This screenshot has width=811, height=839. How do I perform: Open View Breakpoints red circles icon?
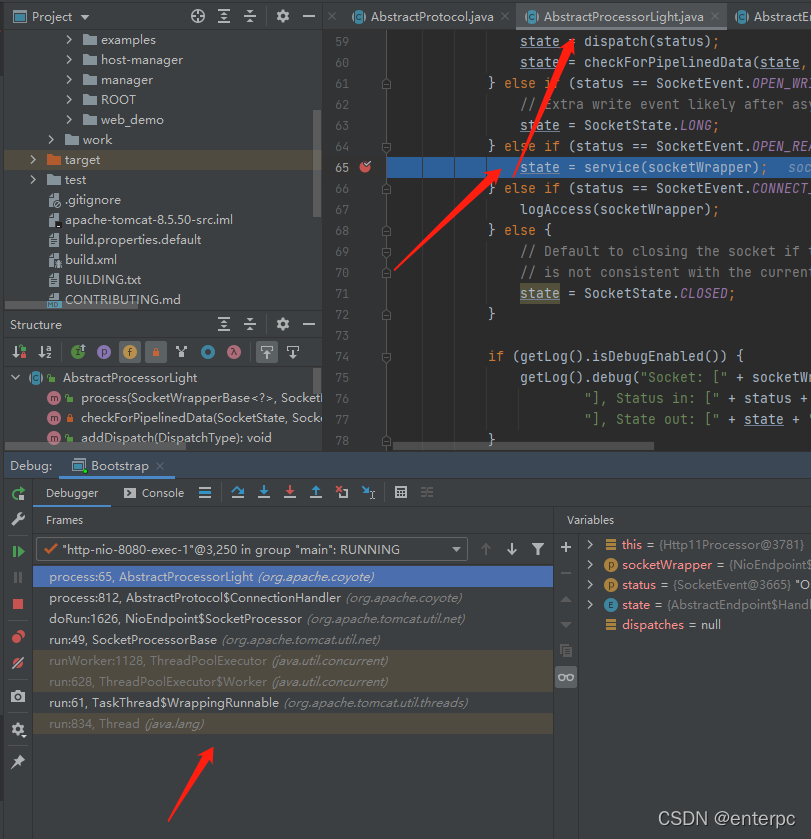18,637
